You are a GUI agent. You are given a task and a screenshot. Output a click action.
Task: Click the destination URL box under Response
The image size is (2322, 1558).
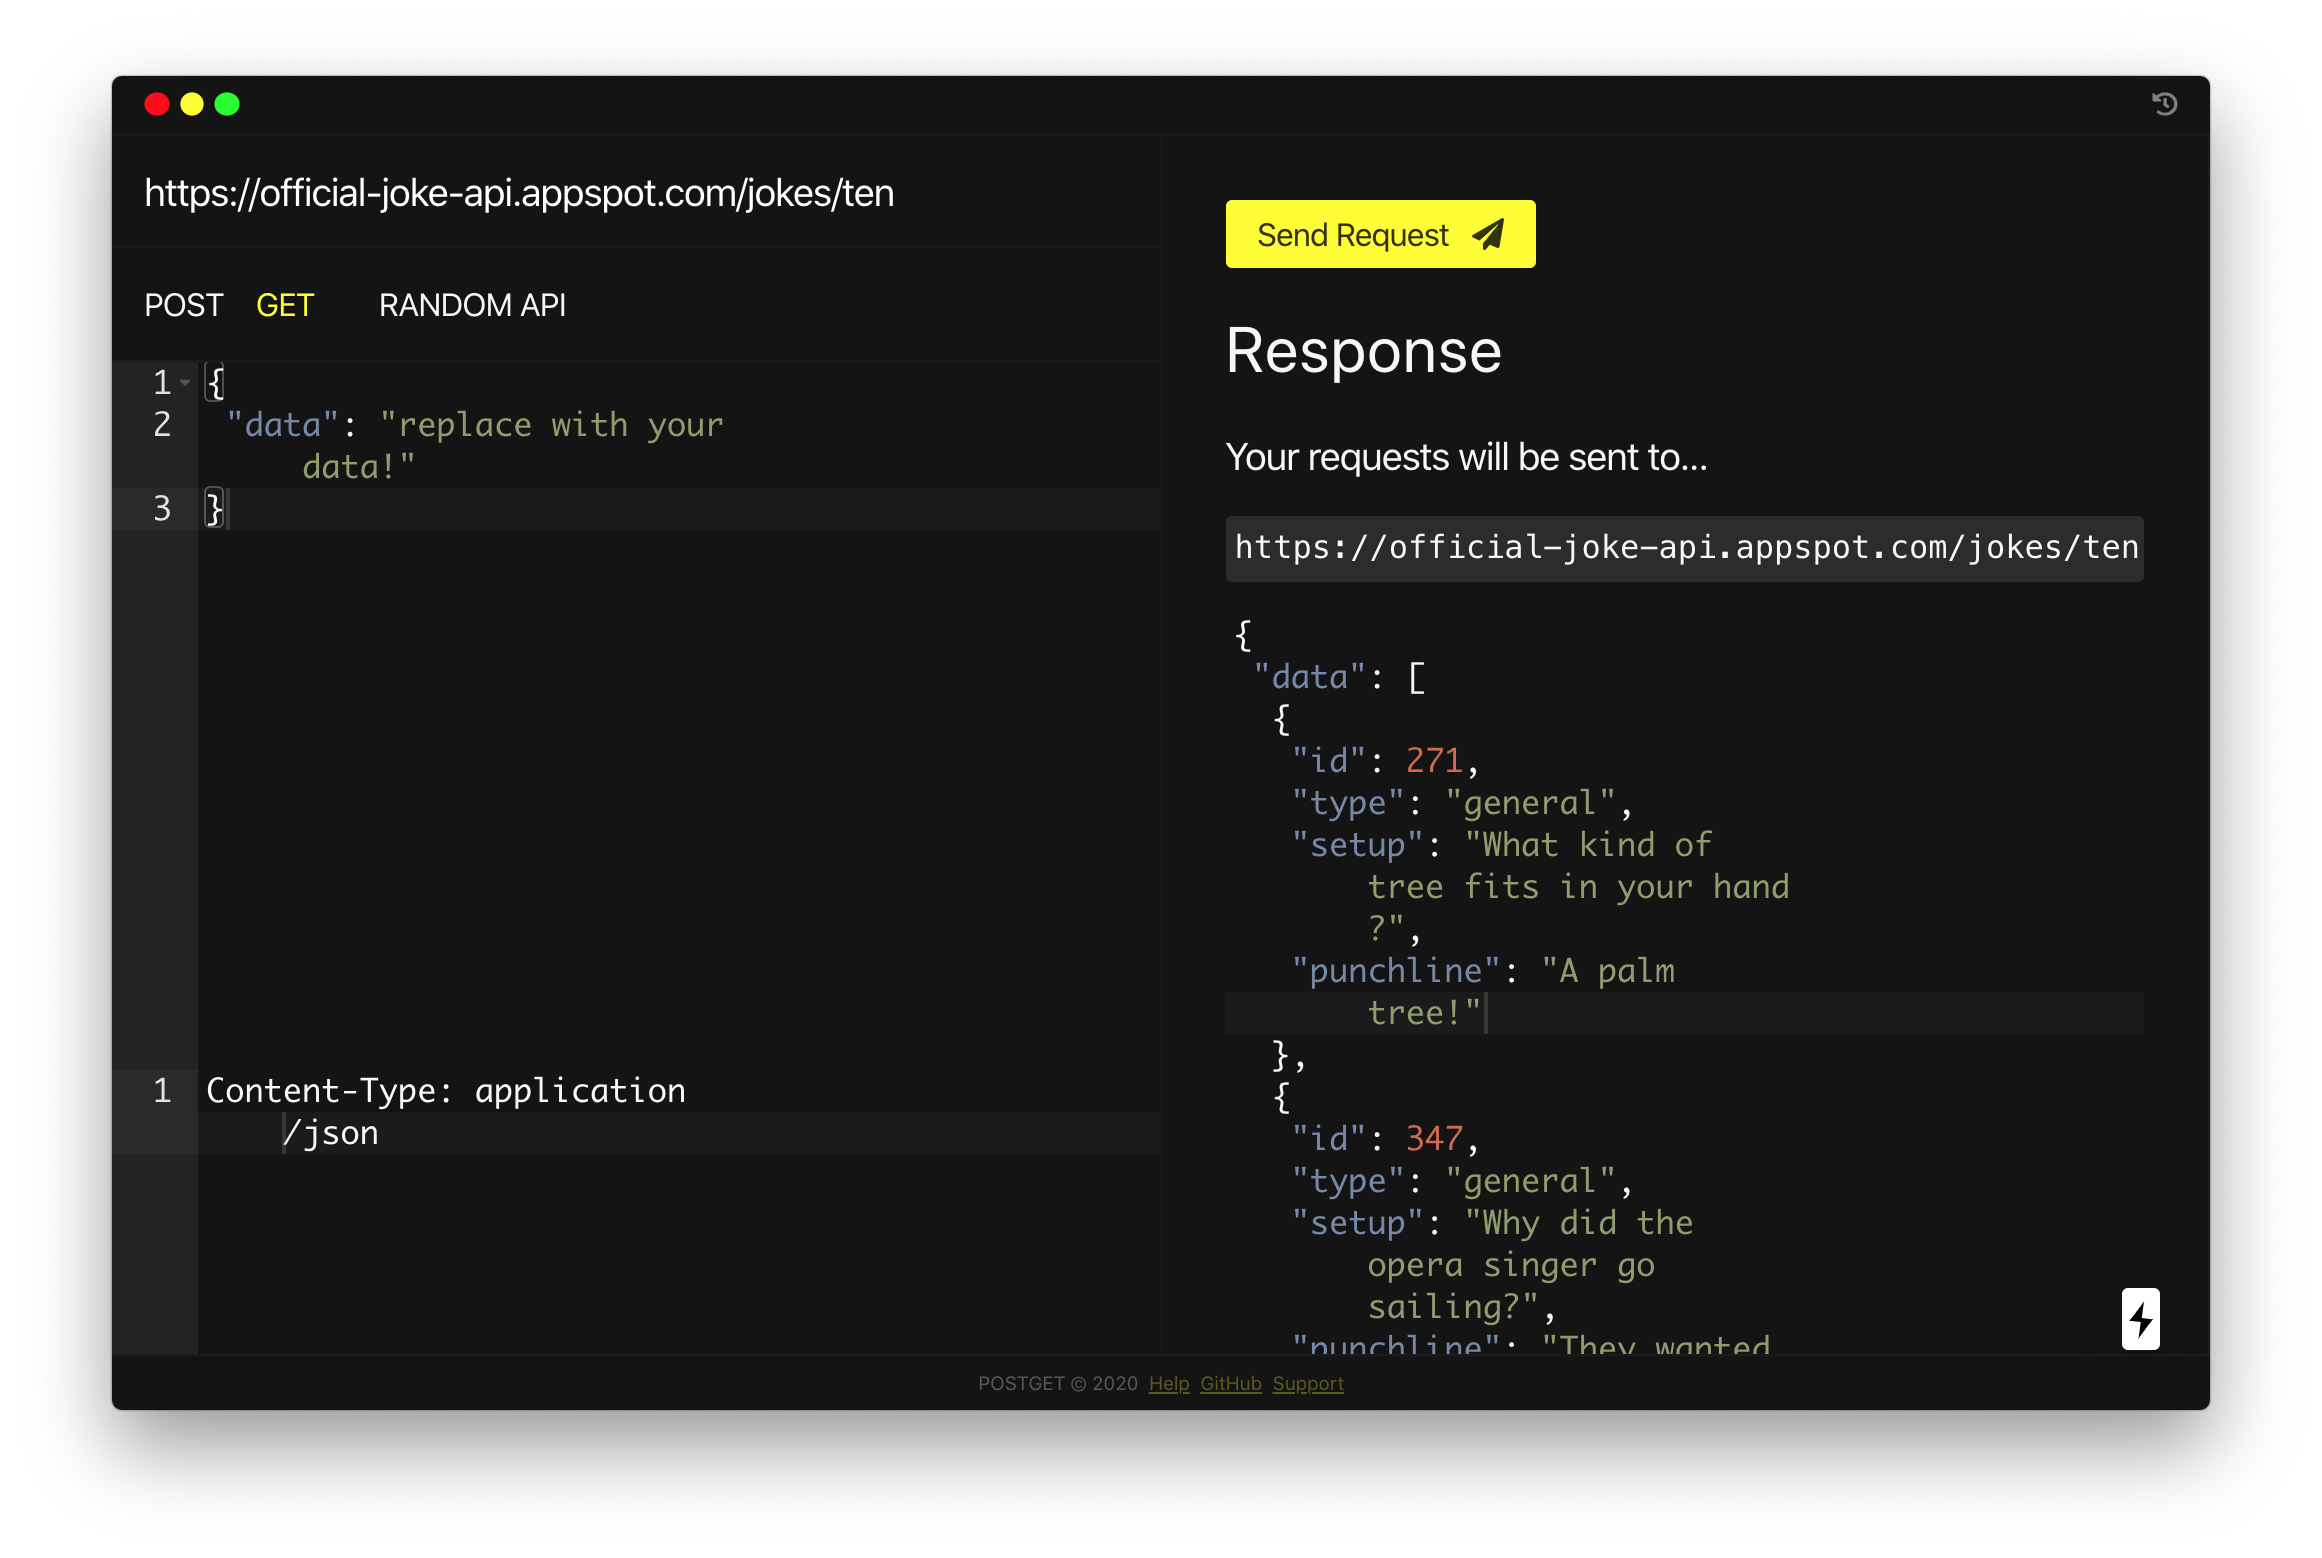click(1684, 548)
